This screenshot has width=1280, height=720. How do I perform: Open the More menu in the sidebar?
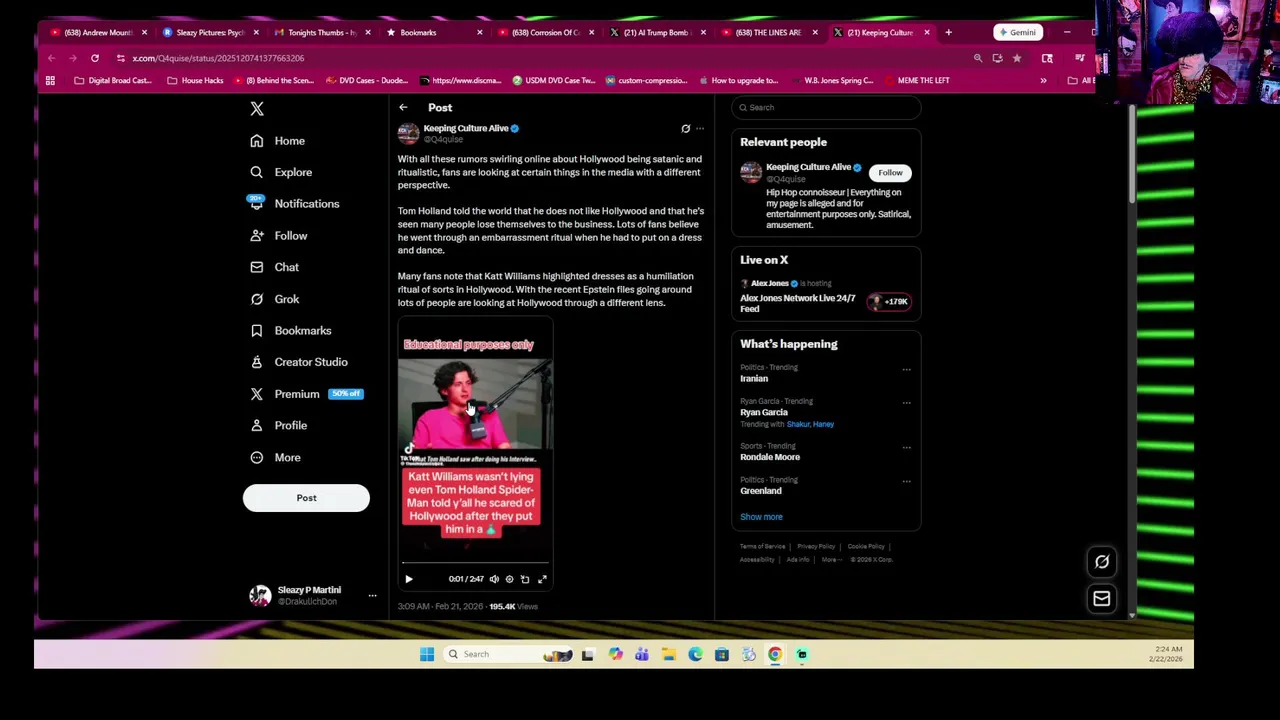click(x=276, y=458)
